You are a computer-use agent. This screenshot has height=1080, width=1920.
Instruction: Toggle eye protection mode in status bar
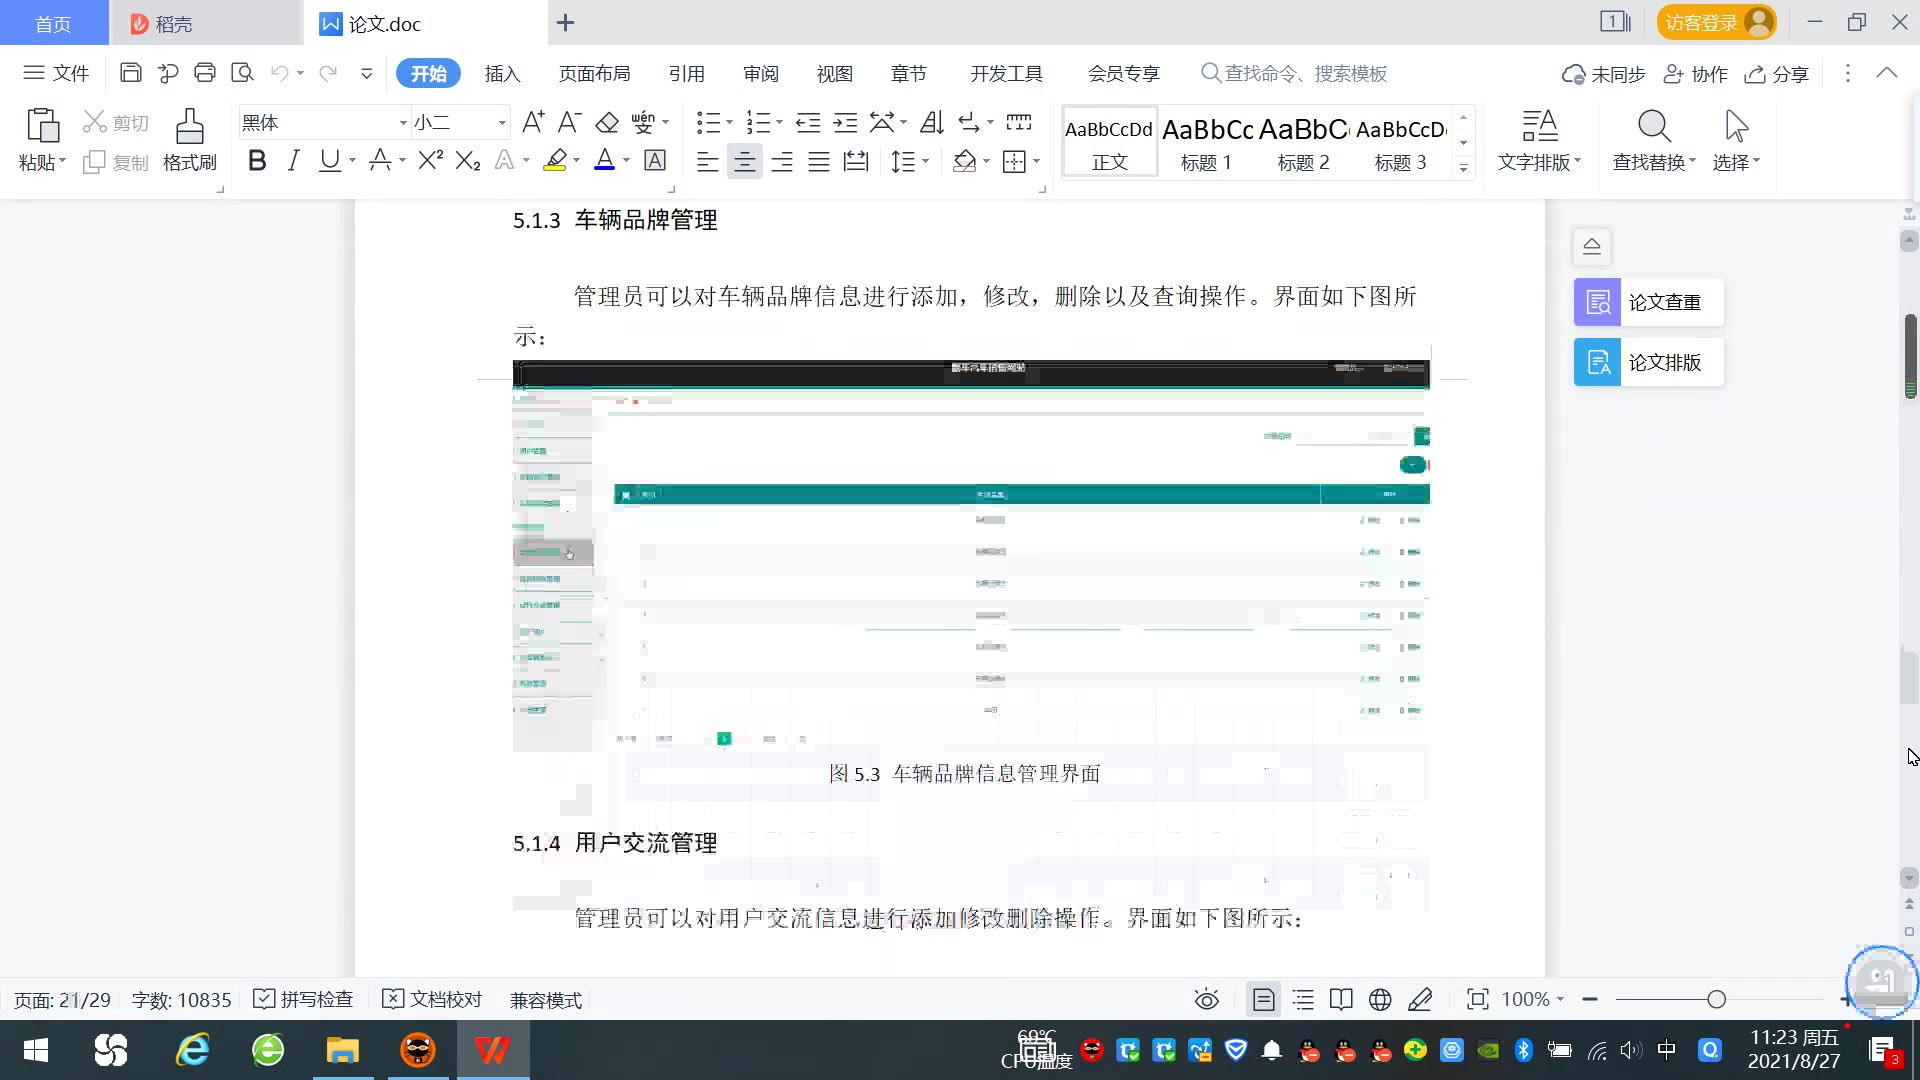click(1206, 999)
